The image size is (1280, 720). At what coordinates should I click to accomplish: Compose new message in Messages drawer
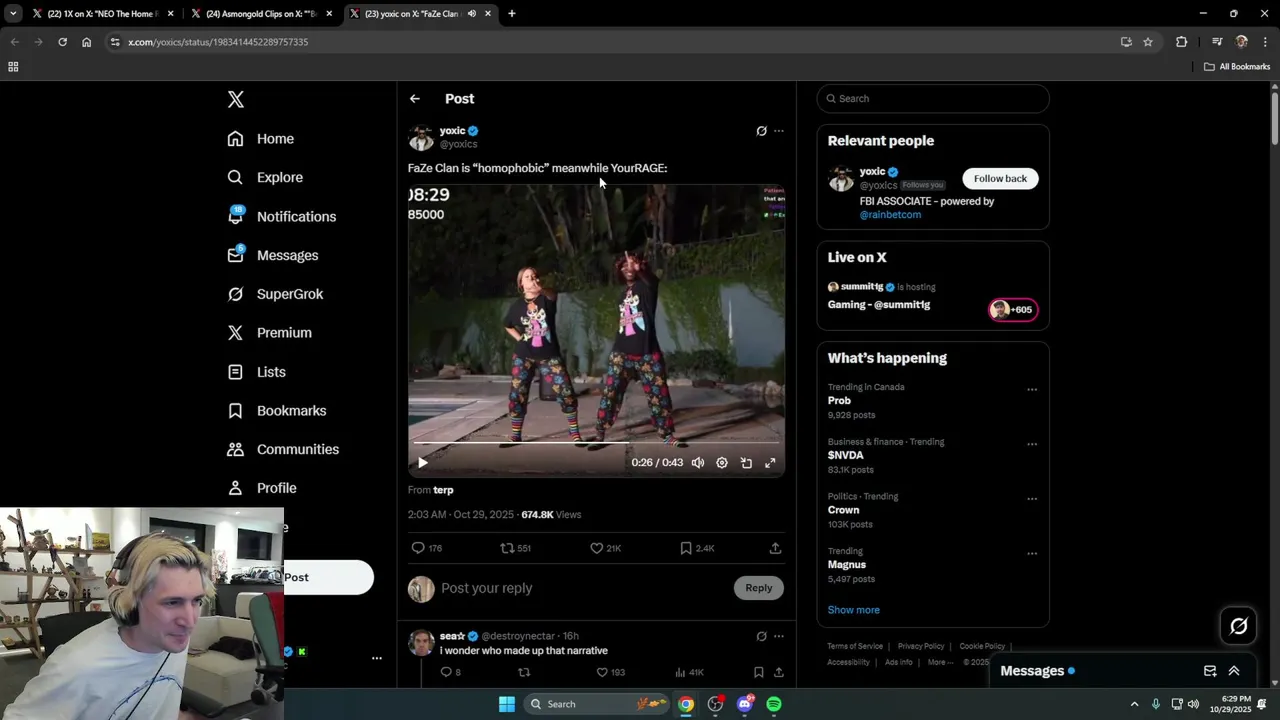tap(1210, 671)
